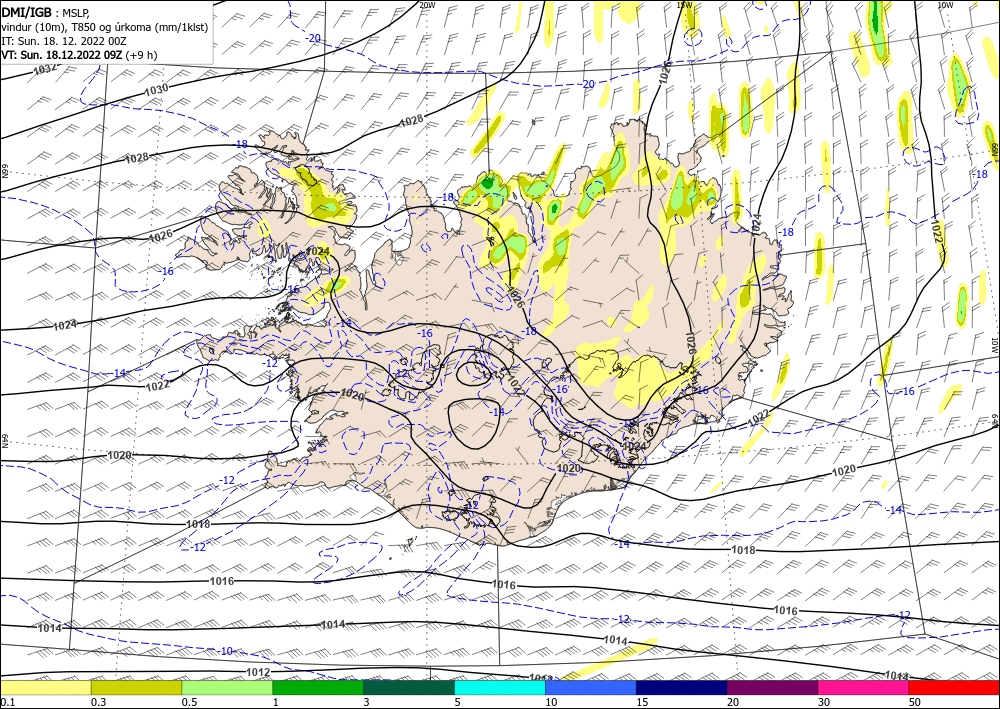Click the legend value "15"
This screenshot has height=709, width=1000.
coord(642,702)
